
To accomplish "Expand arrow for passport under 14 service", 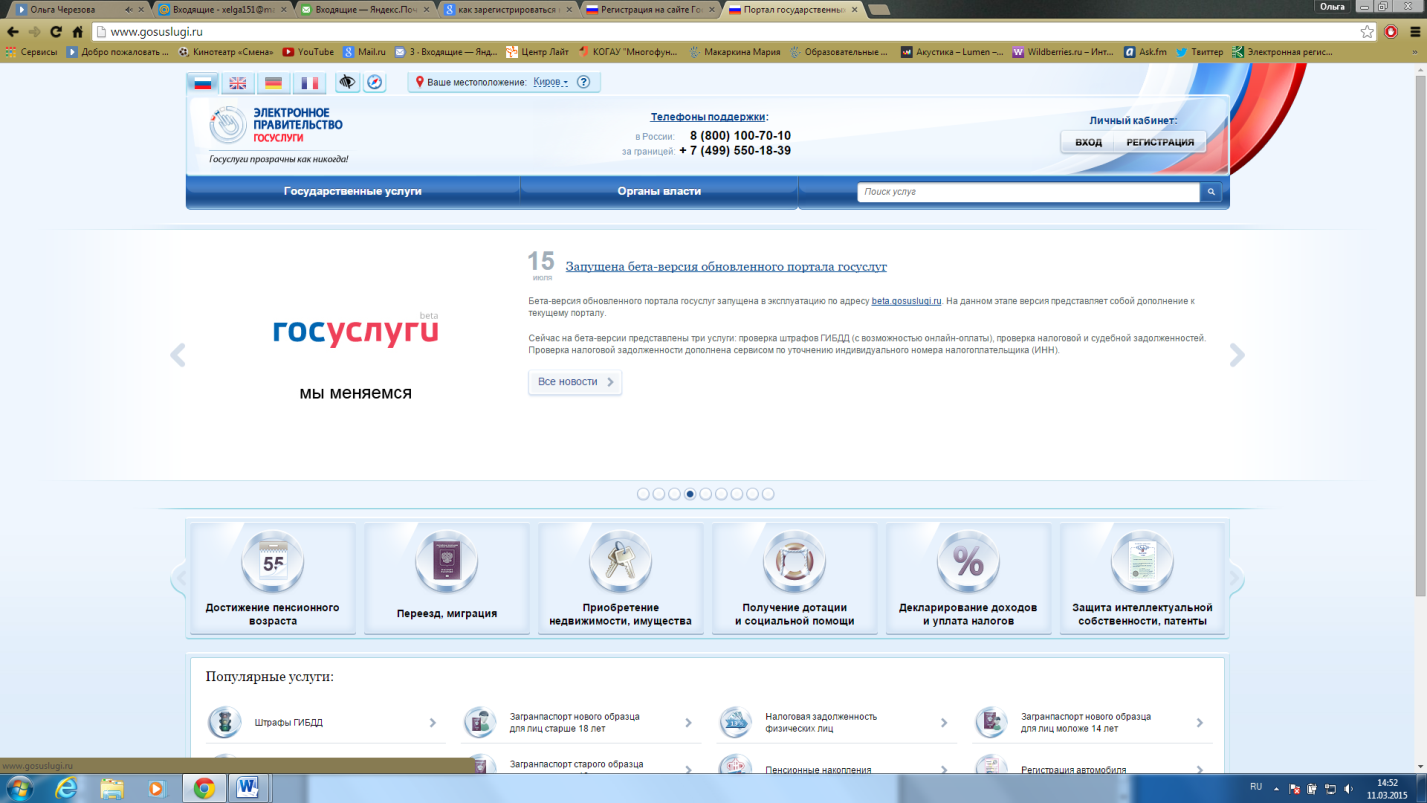I will pyautogui.click(x=1200, y=723).
